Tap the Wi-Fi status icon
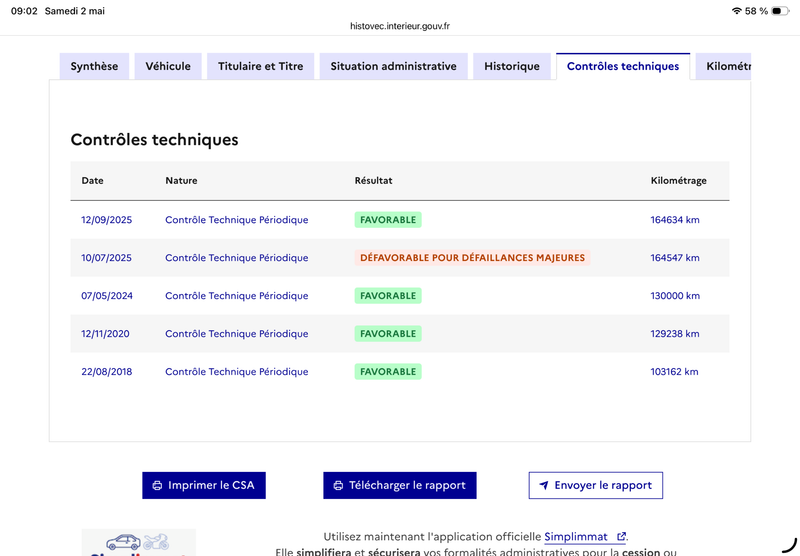The height and width of the screenshot is (556, 800). [736, 11]
